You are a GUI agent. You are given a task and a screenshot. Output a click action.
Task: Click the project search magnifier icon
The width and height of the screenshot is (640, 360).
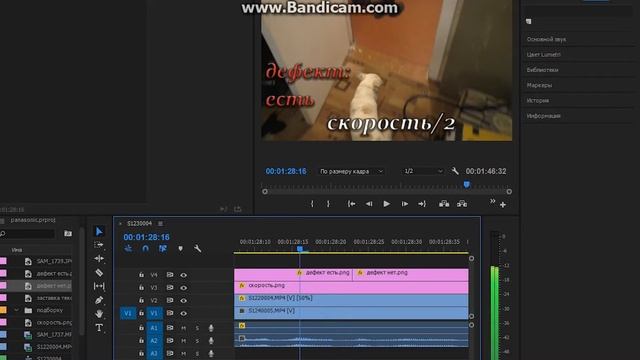coord(3,234)
